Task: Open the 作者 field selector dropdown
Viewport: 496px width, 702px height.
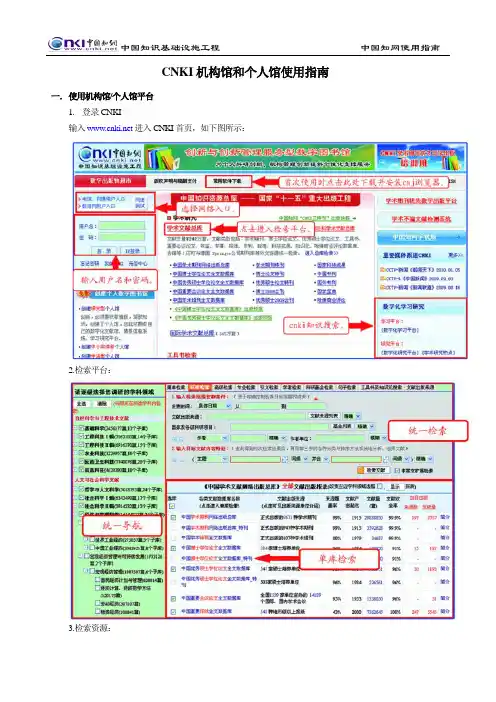Action: [x=211, y=438]
